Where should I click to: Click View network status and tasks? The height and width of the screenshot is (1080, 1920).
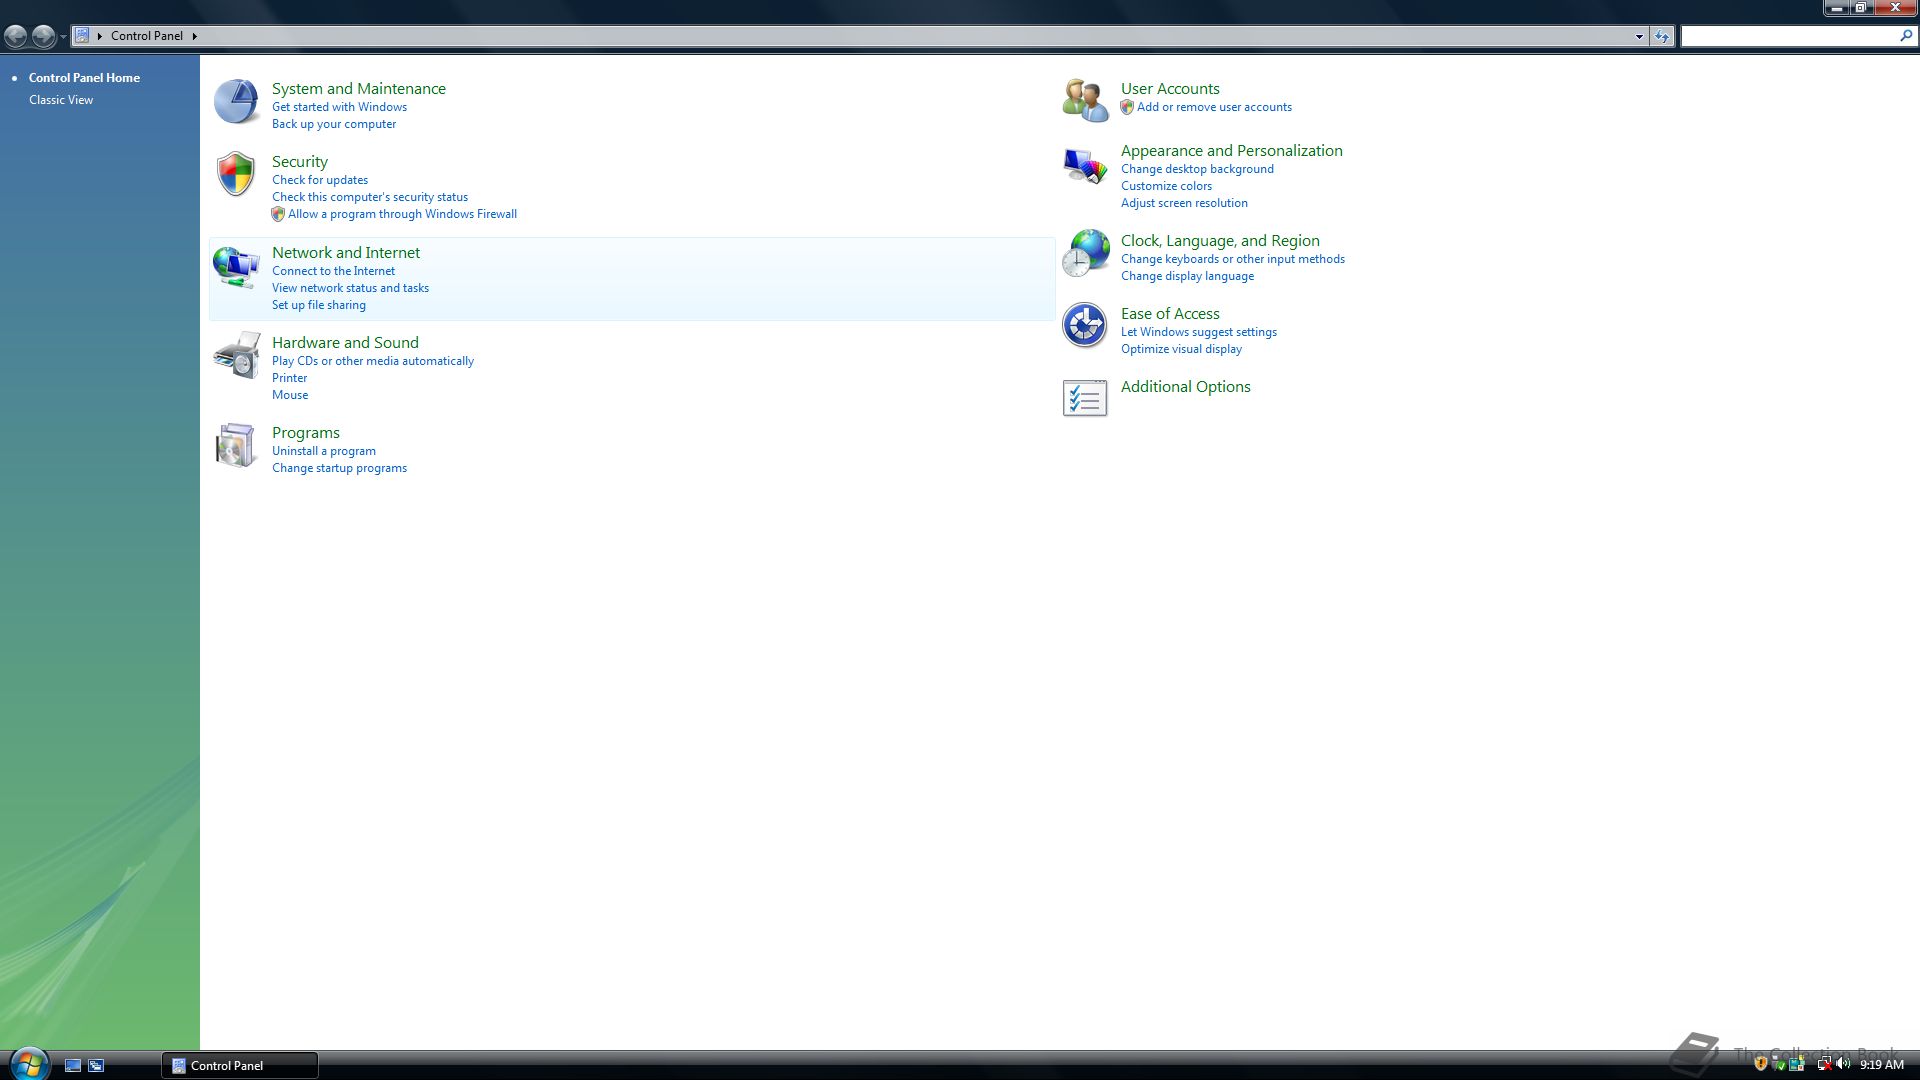350,288
